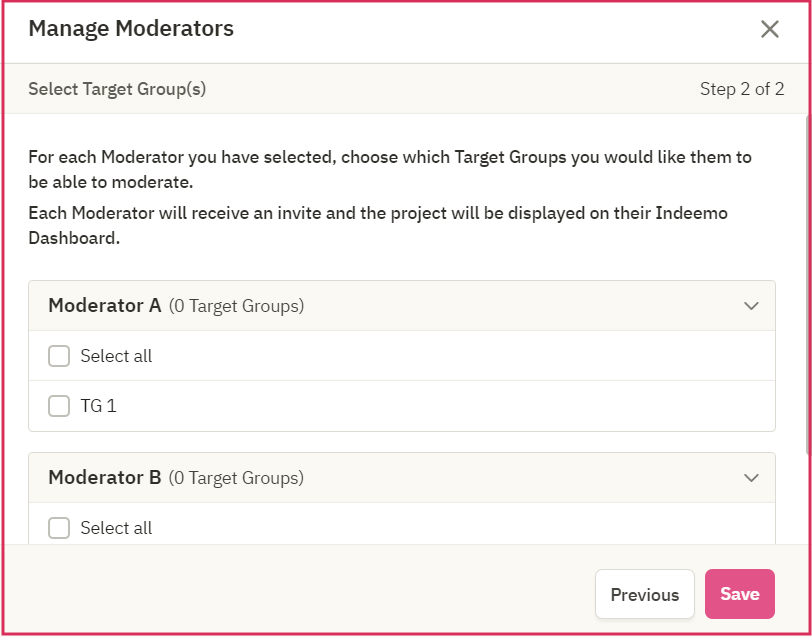Go back with the Previous button
Viewport: 812px width, 637px height.
coord(645,594)
